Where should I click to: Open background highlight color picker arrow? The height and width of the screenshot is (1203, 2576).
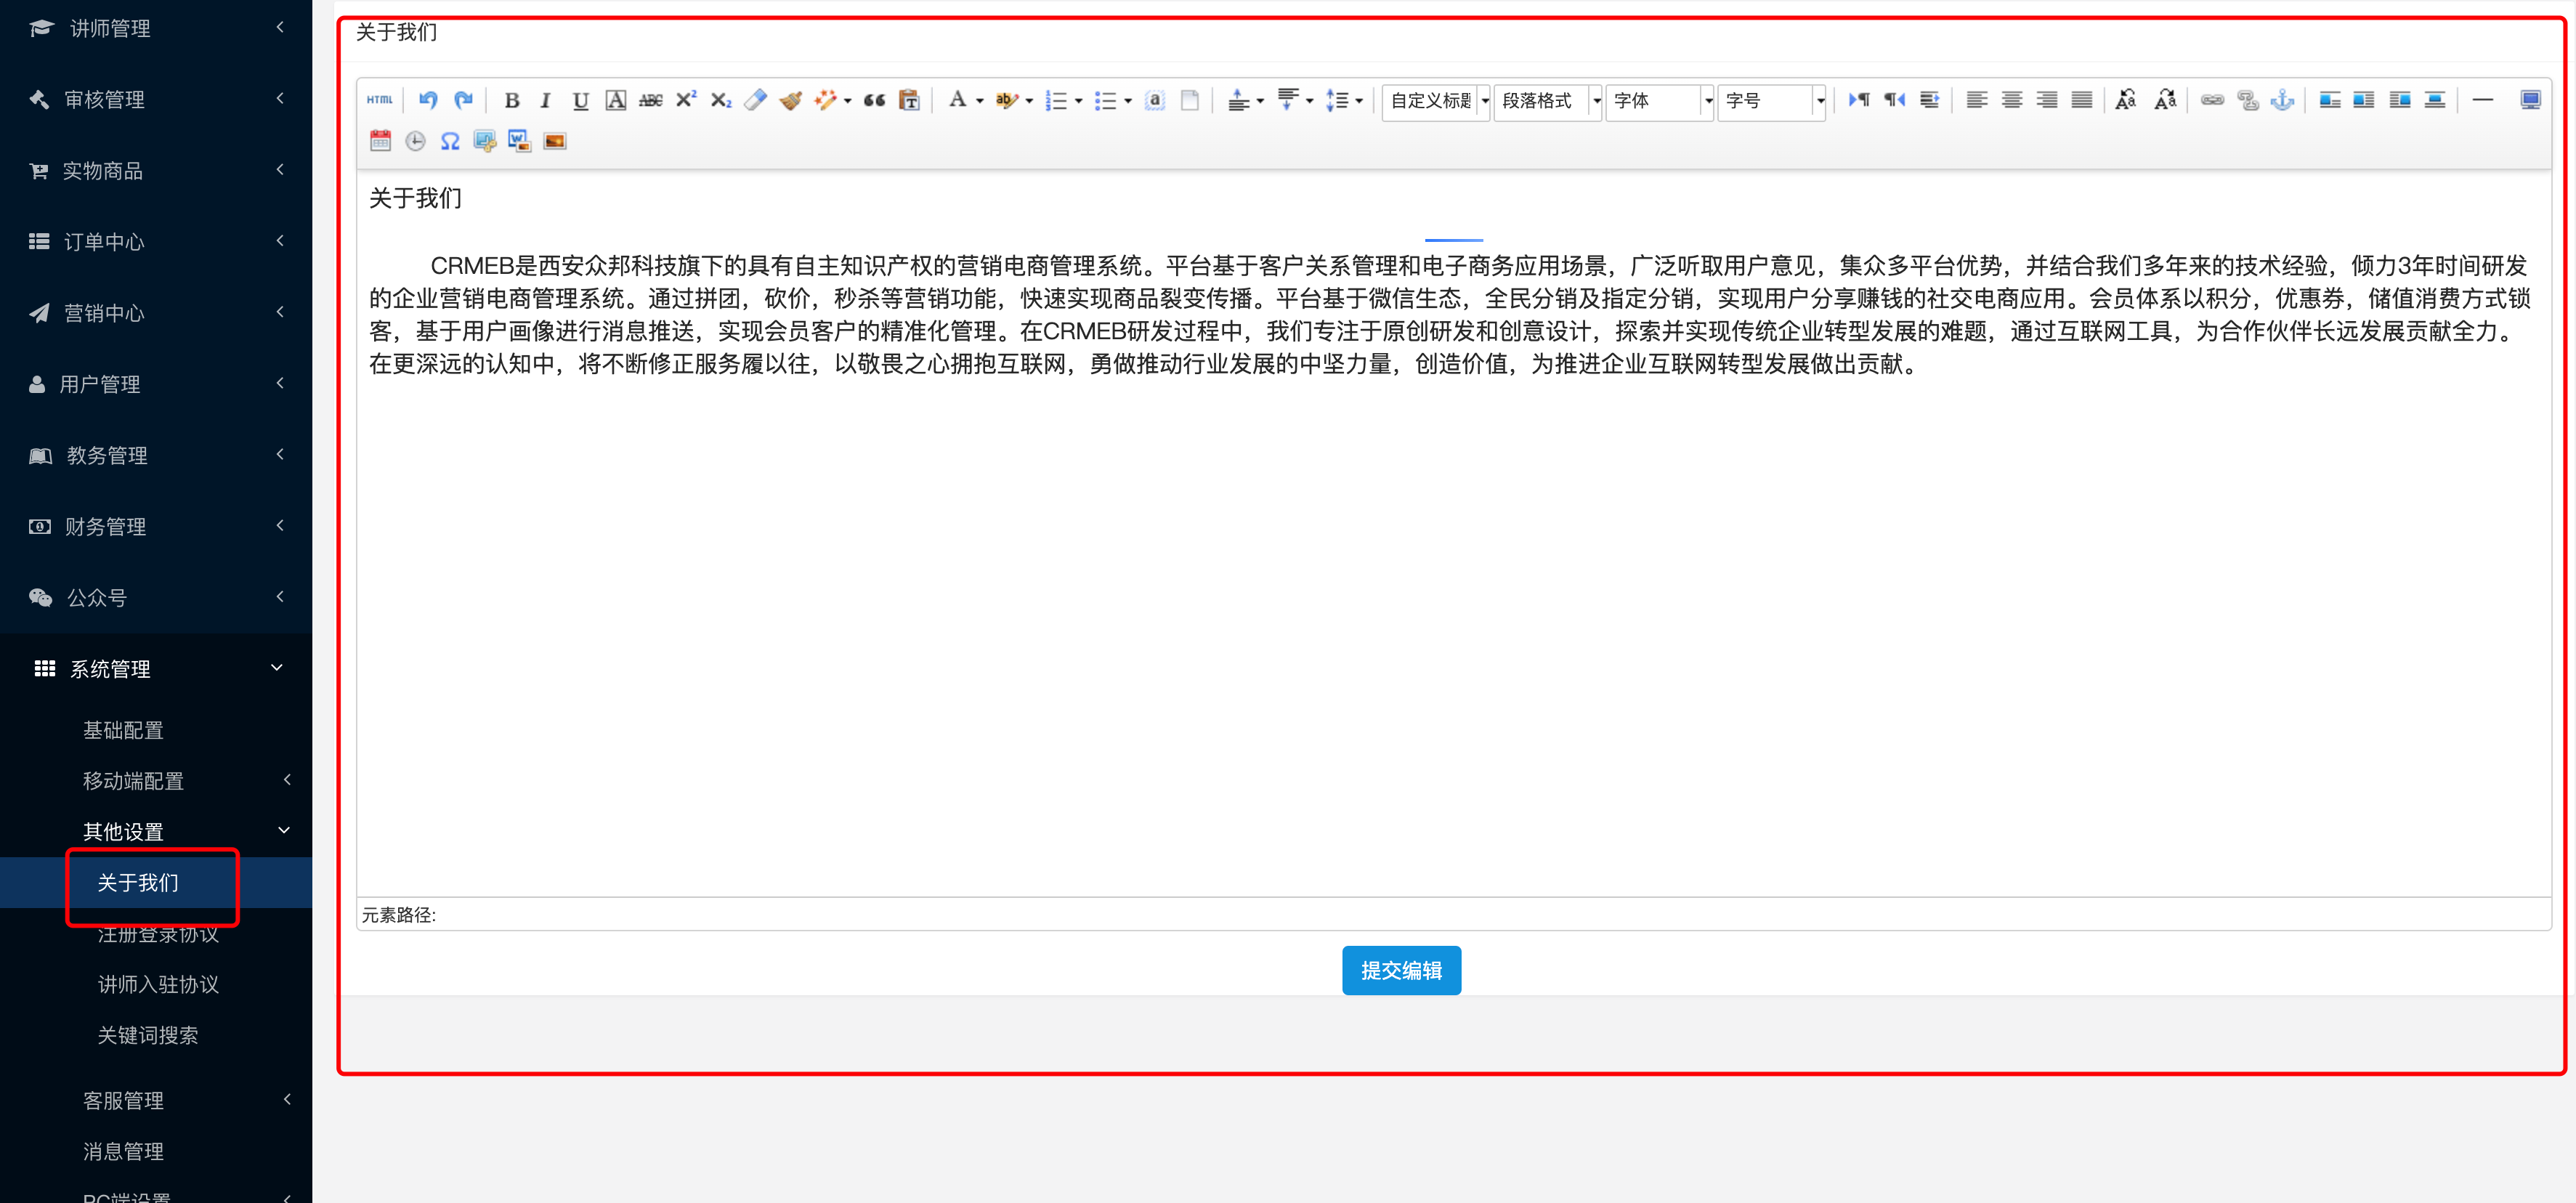click(x=1029, y=101)
